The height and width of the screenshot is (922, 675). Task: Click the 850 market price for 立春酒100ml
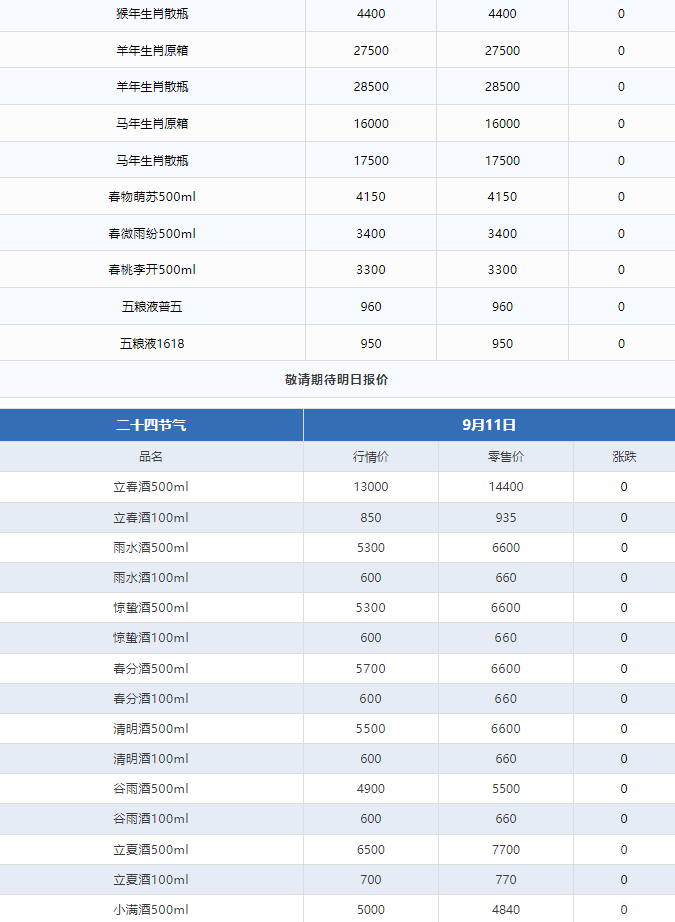[x=371, y=517]
